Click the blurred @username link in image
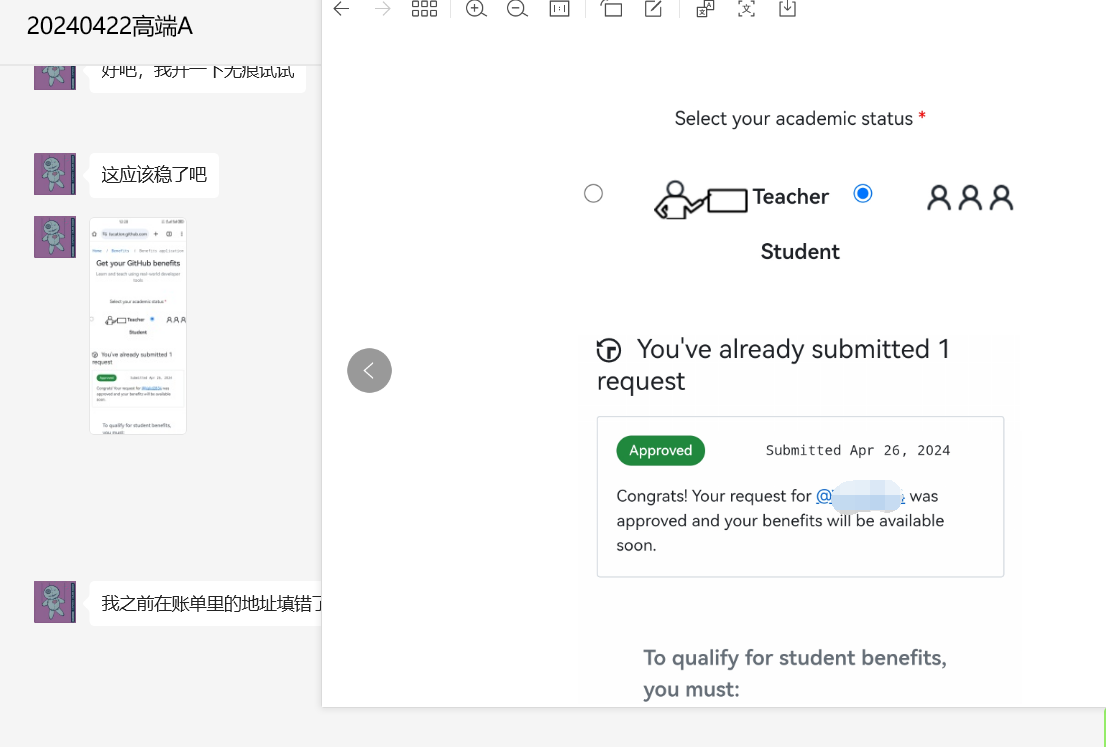 pyautogui.click(x=861, y=496)
